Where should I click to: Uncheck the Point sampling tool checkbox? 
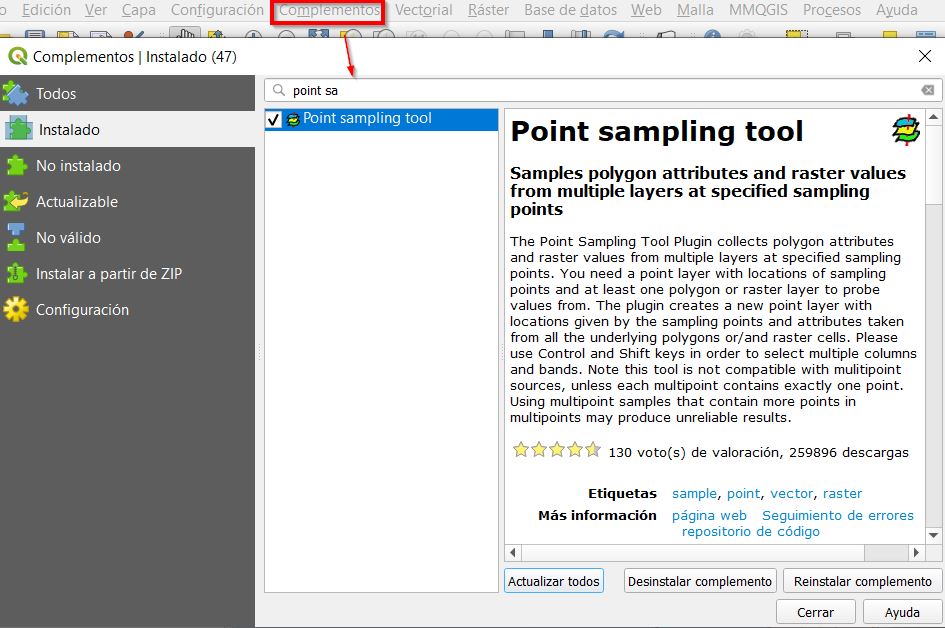tap(274, 120)
